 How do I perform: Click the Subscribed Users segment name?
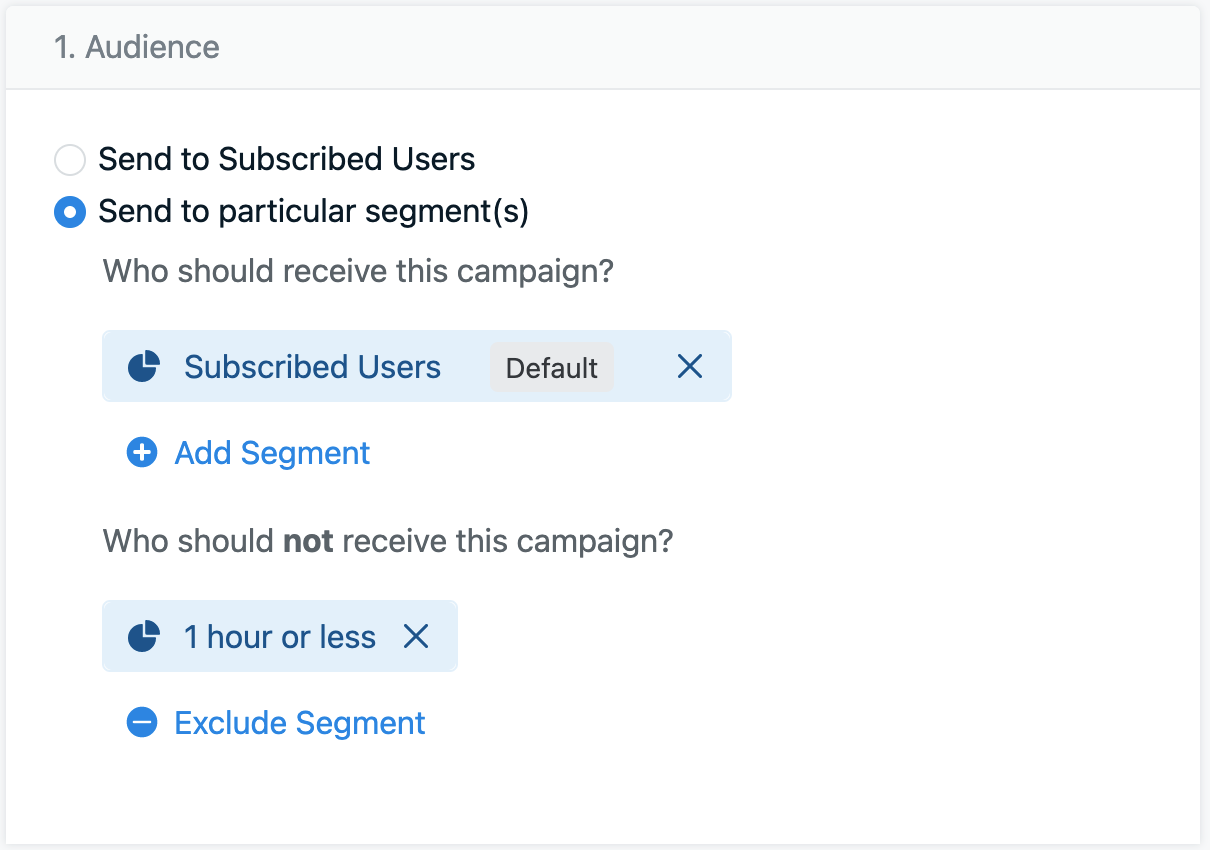312,367
